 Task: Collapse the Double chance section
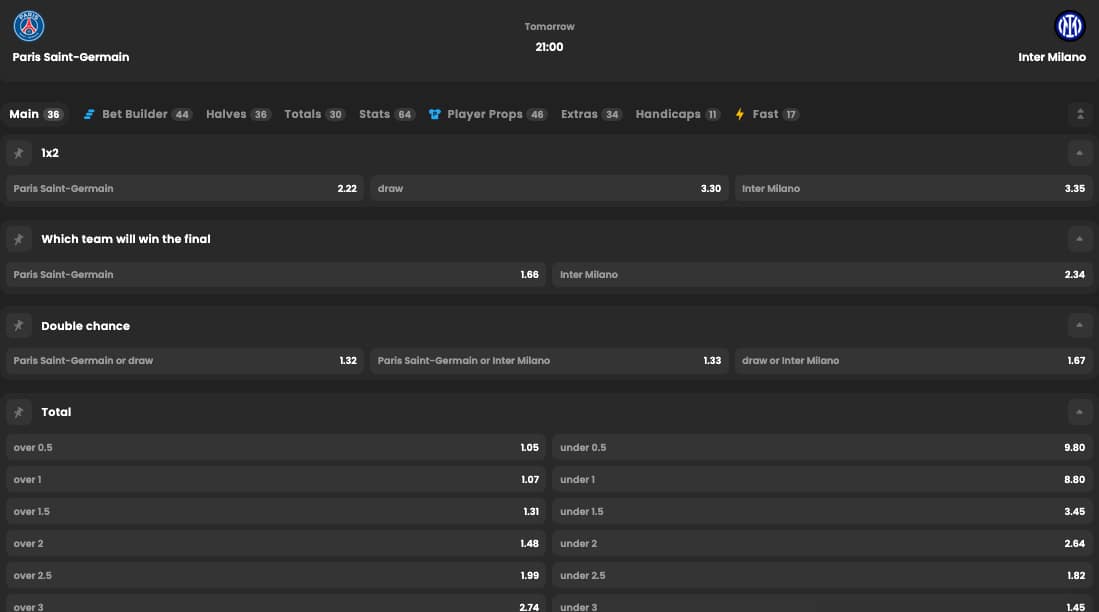click(x=1079, y=325)
